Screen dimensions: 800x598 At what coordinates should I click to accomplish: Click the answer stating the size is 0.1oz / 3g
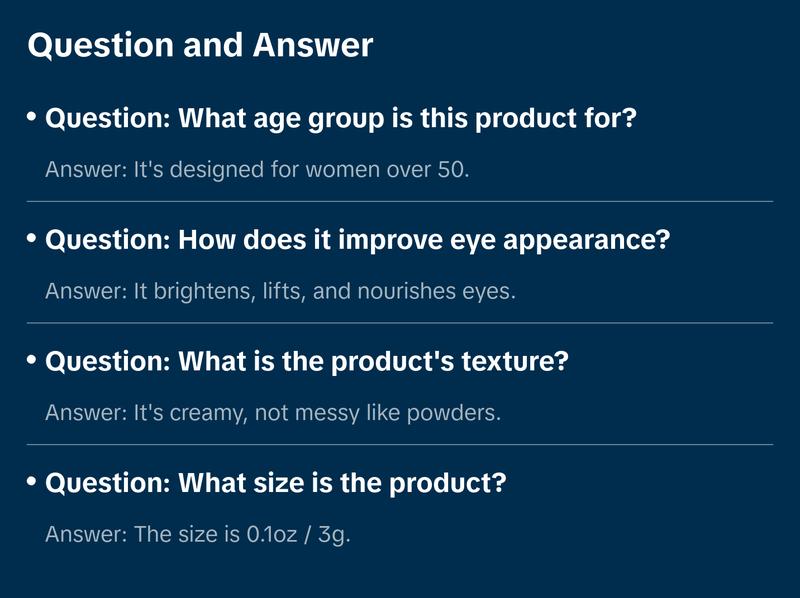pyautogui.click(x=198, y=534)
